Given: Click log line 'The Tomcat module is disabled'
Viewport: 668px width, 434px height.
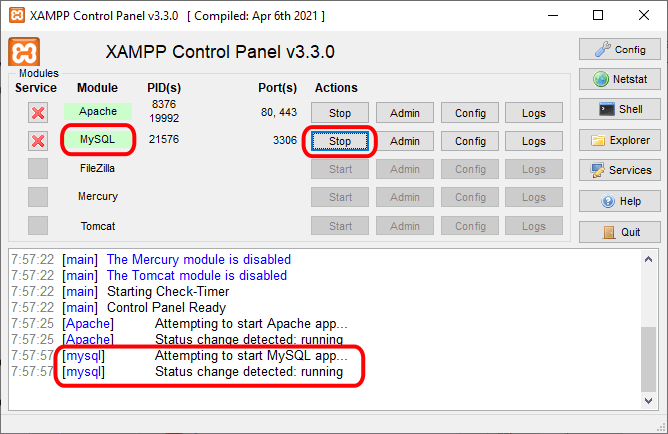Looking at the screenshot, I should click(197, 276).
